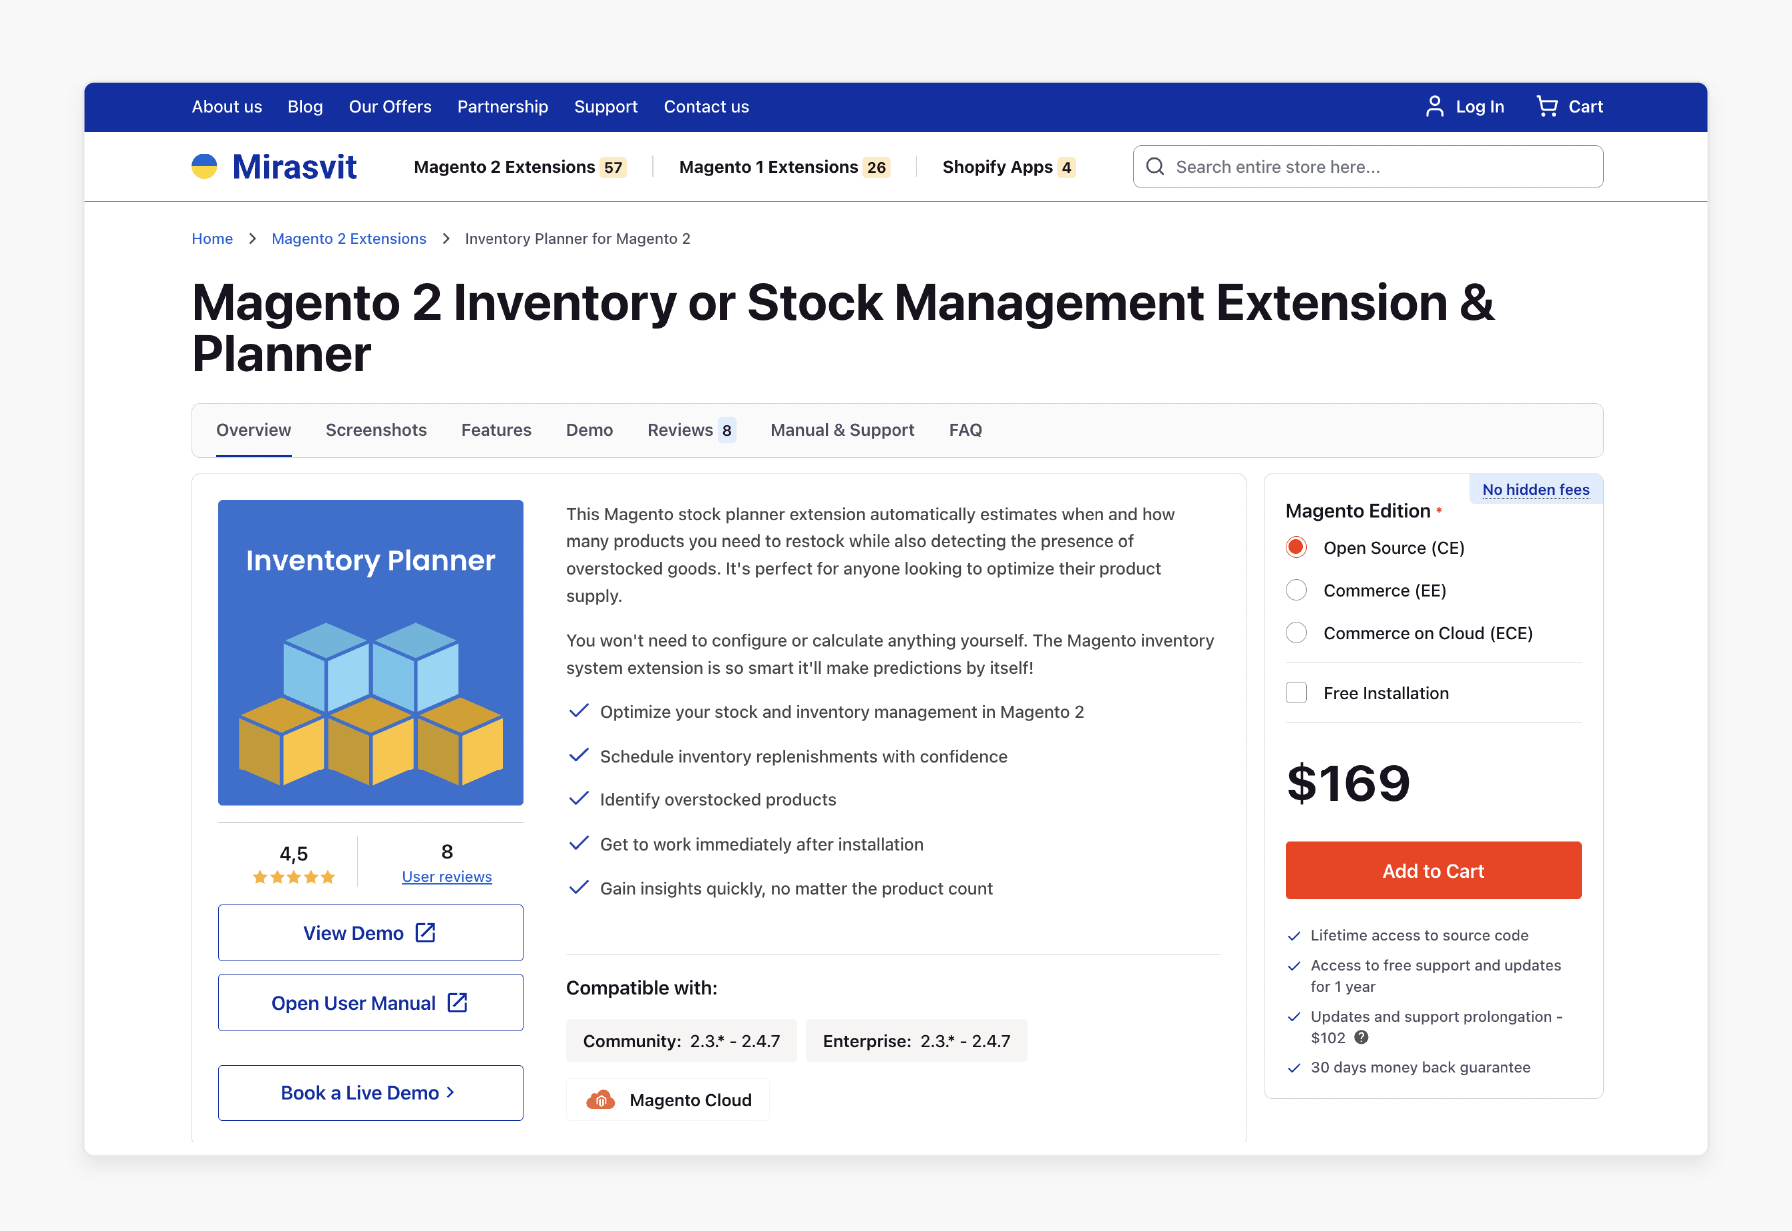This screenshot has width=1792, height=1231.
Task: Open Contact us link
Action: 706,107
